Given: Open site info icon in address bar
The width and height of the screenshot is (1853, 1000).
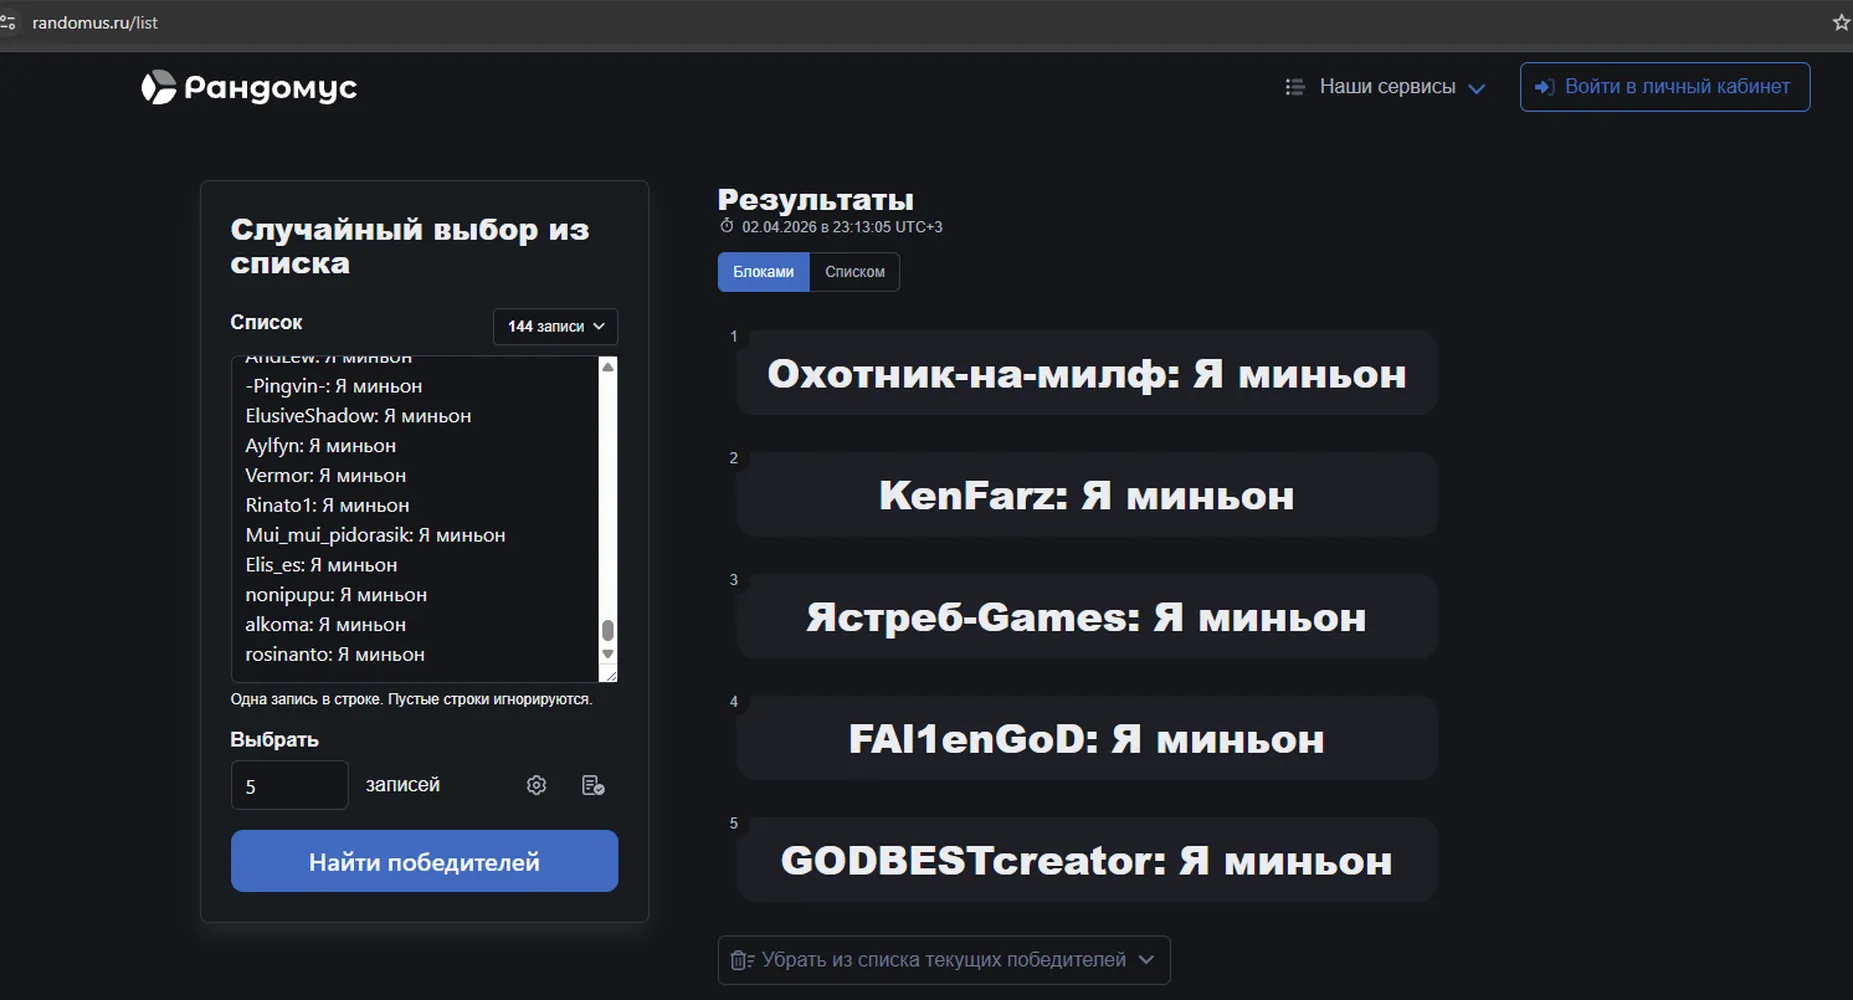Looking at the screenshot, I should 9,22.
